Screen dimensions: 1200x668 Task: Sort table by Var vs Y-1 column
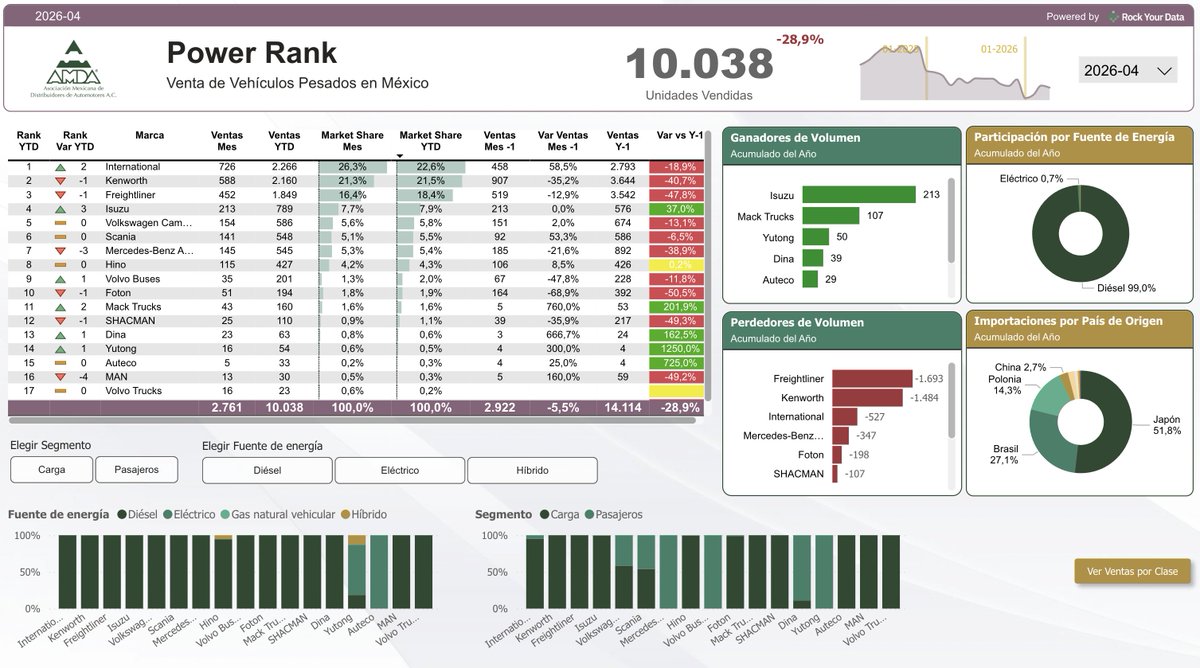[679, 135]
